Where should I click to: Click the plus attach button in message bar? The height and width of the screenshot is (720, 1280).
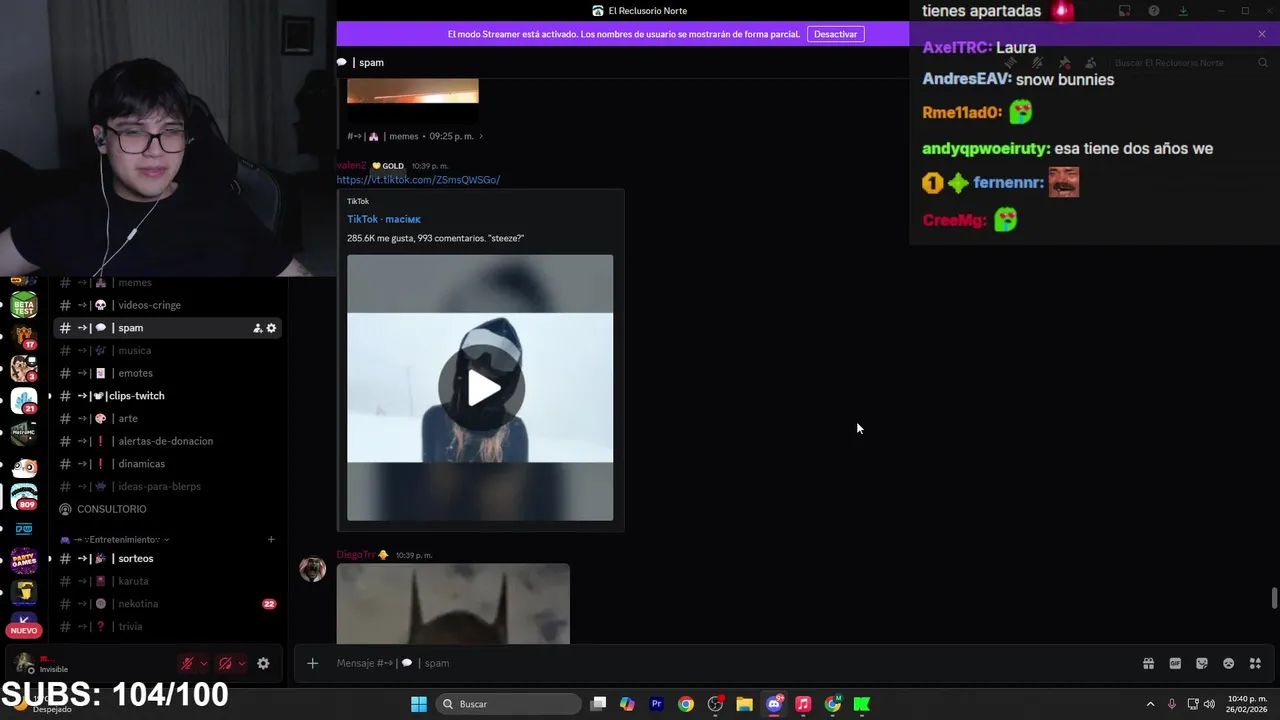tap(312, 663)
